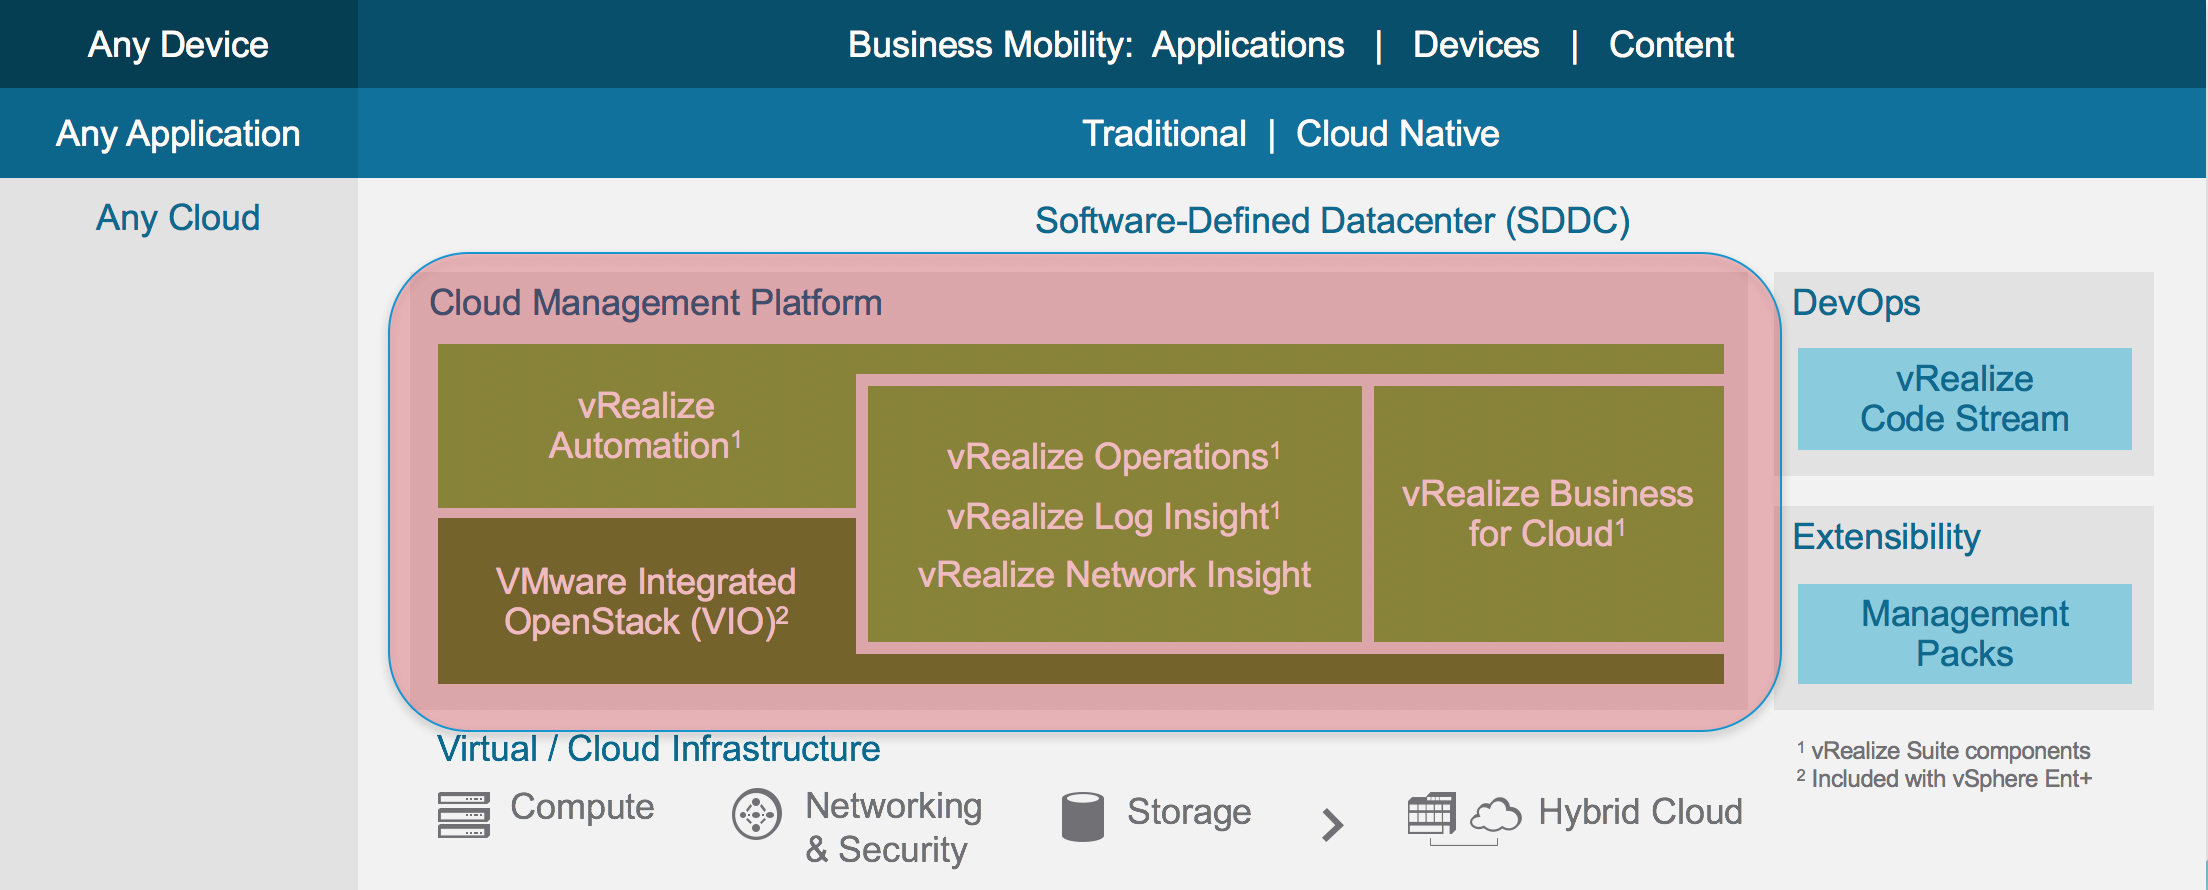Click the Storage cylinder icon

1082,817
